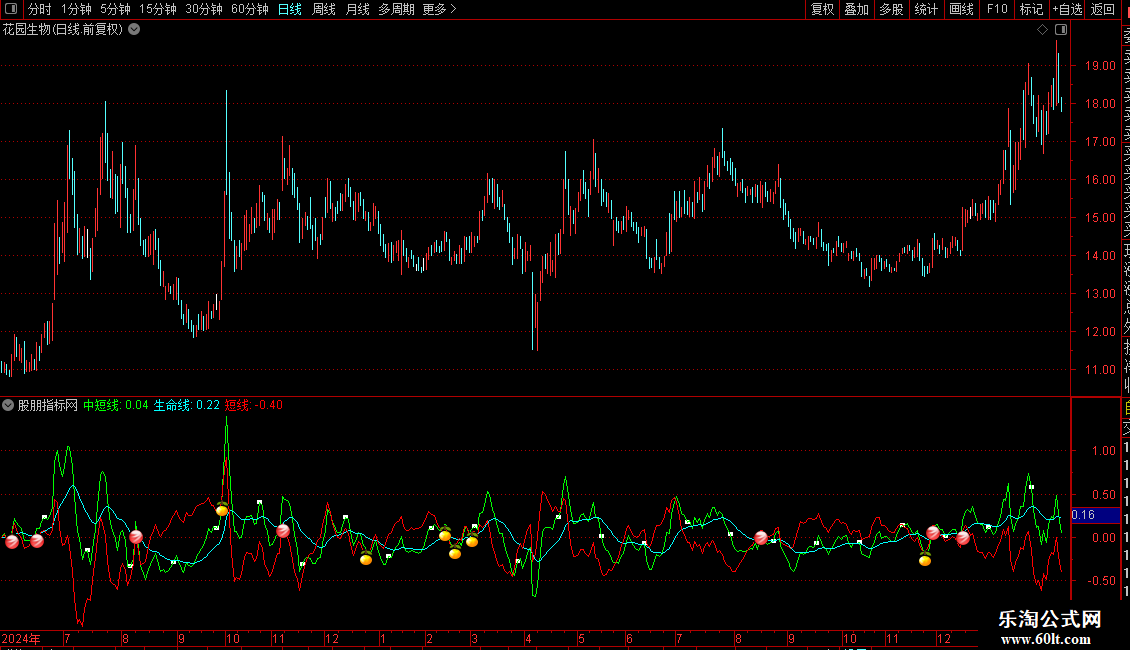1130x650 pixels.
Task: Click the 18.00 price axis label
Action: tap(1100, 104)
